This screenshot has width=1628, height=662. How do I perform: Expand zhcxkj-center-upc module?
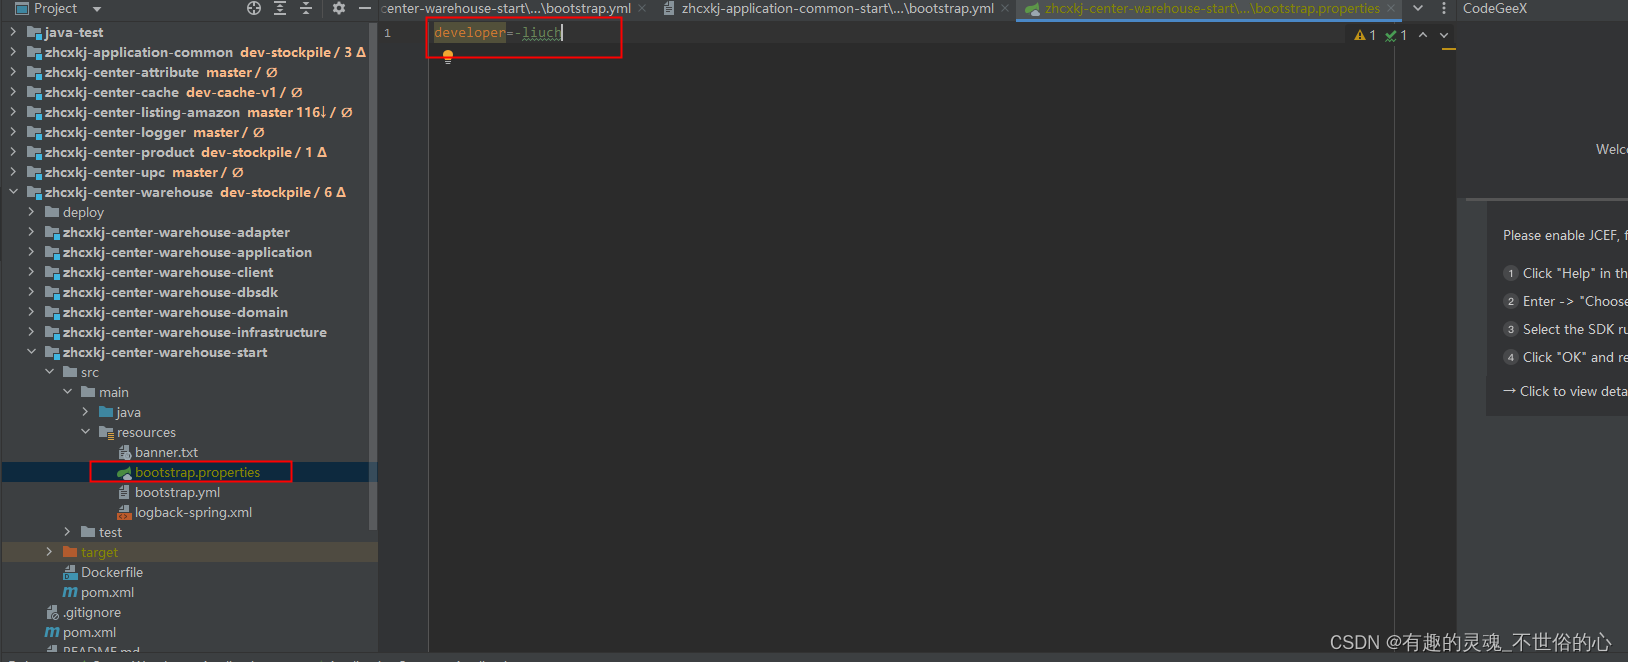[x=13, y=172]
